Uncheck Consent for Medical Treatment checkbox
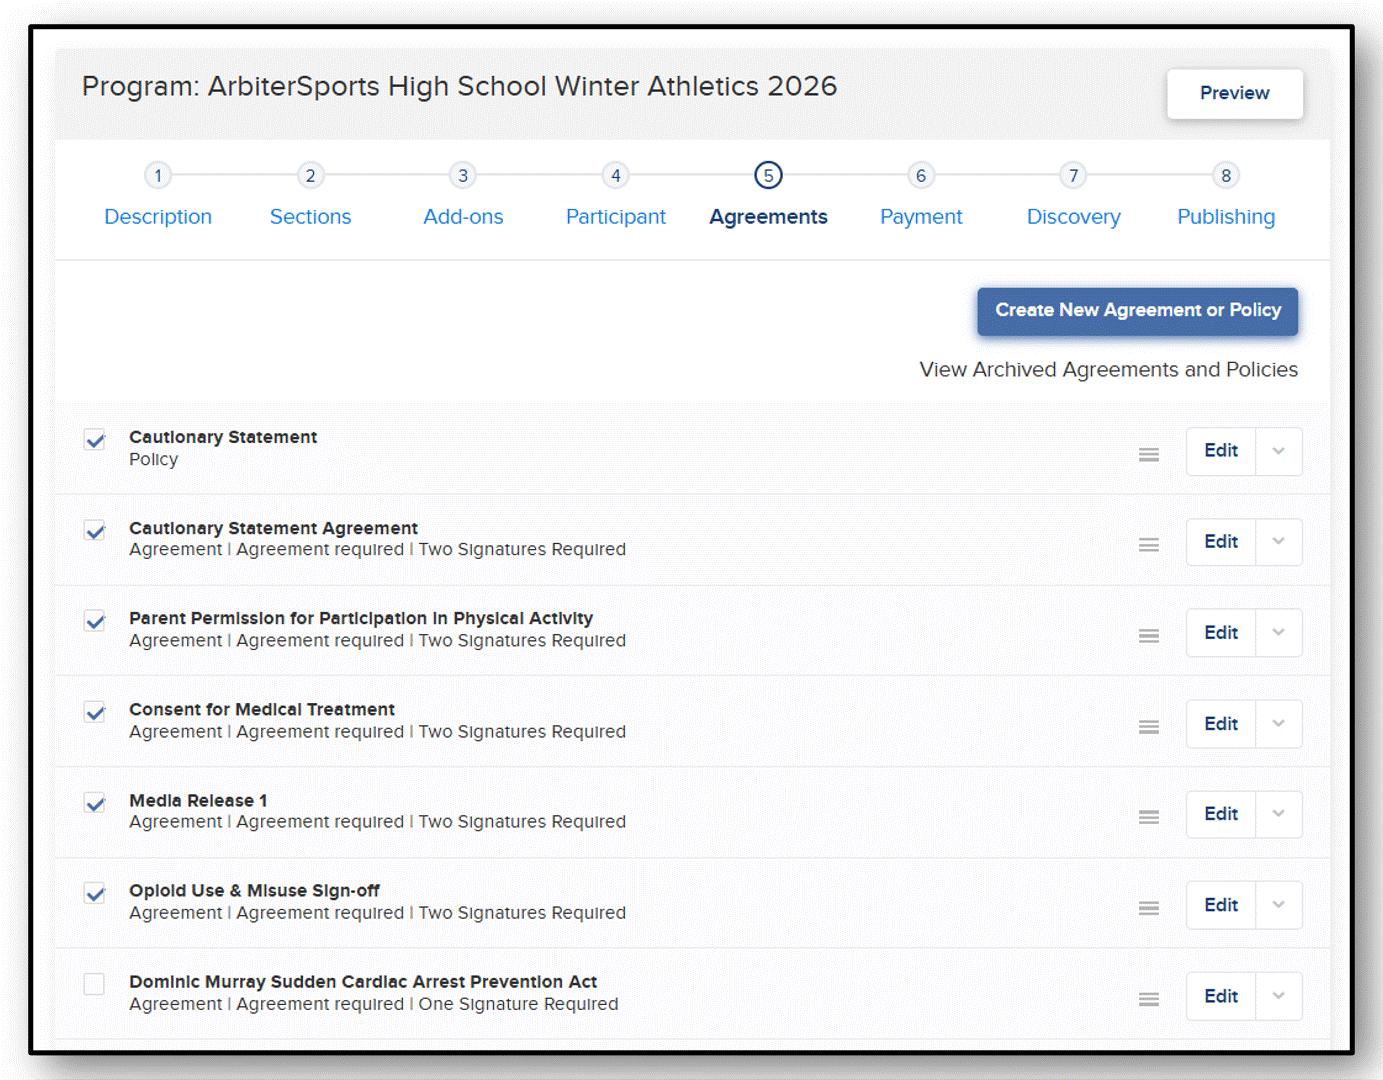 (95, 712)
